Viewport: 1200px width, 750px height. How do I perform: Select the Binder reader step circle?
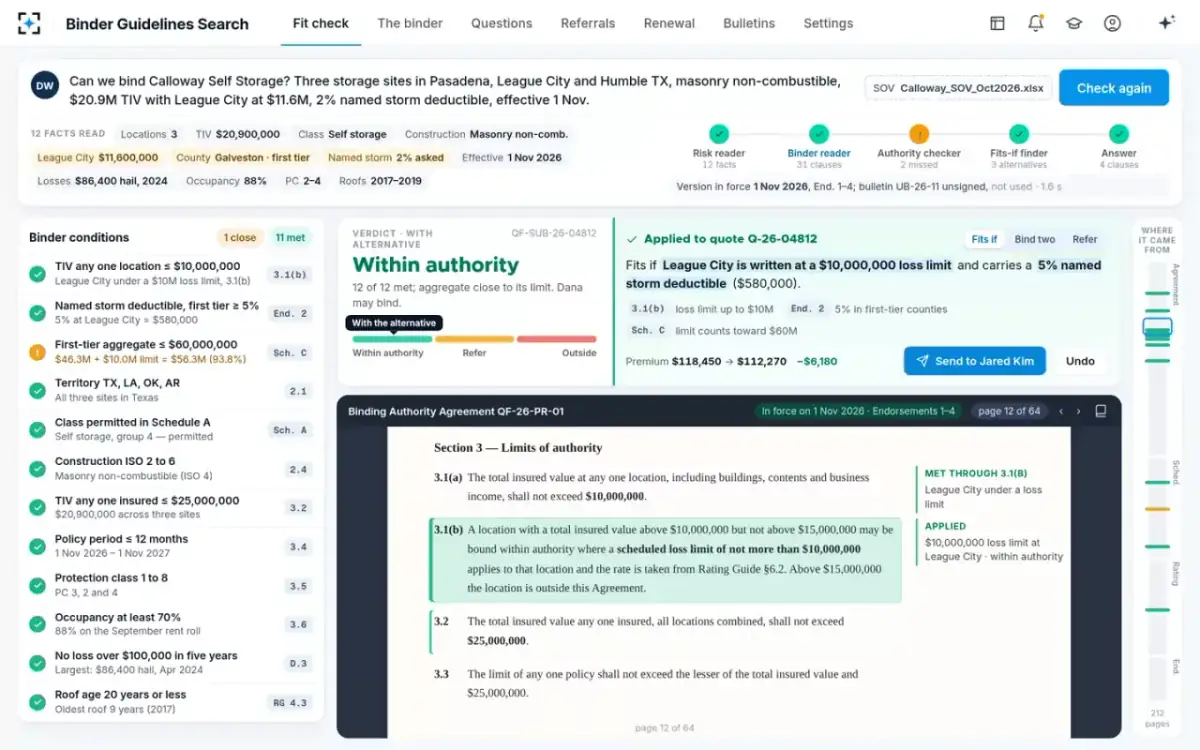(819, 133)
